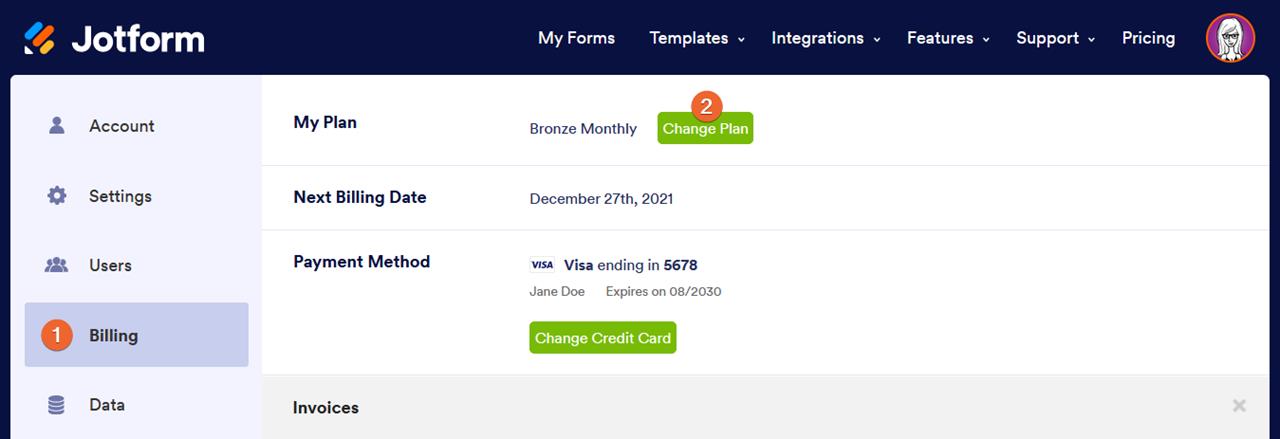Viewport: 1280px width, 439px height.
Task: Click the Users group icon
Action: 57,266
